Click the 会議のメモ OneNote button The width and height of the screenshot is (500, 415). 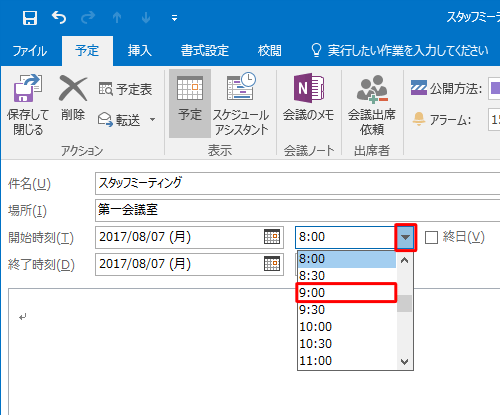coord(308,98)
